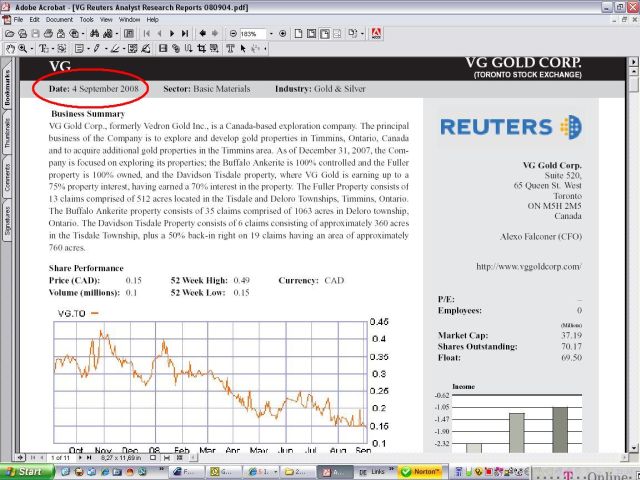Select the Link tool icon

pyautogui.click(x=176, y=49)
